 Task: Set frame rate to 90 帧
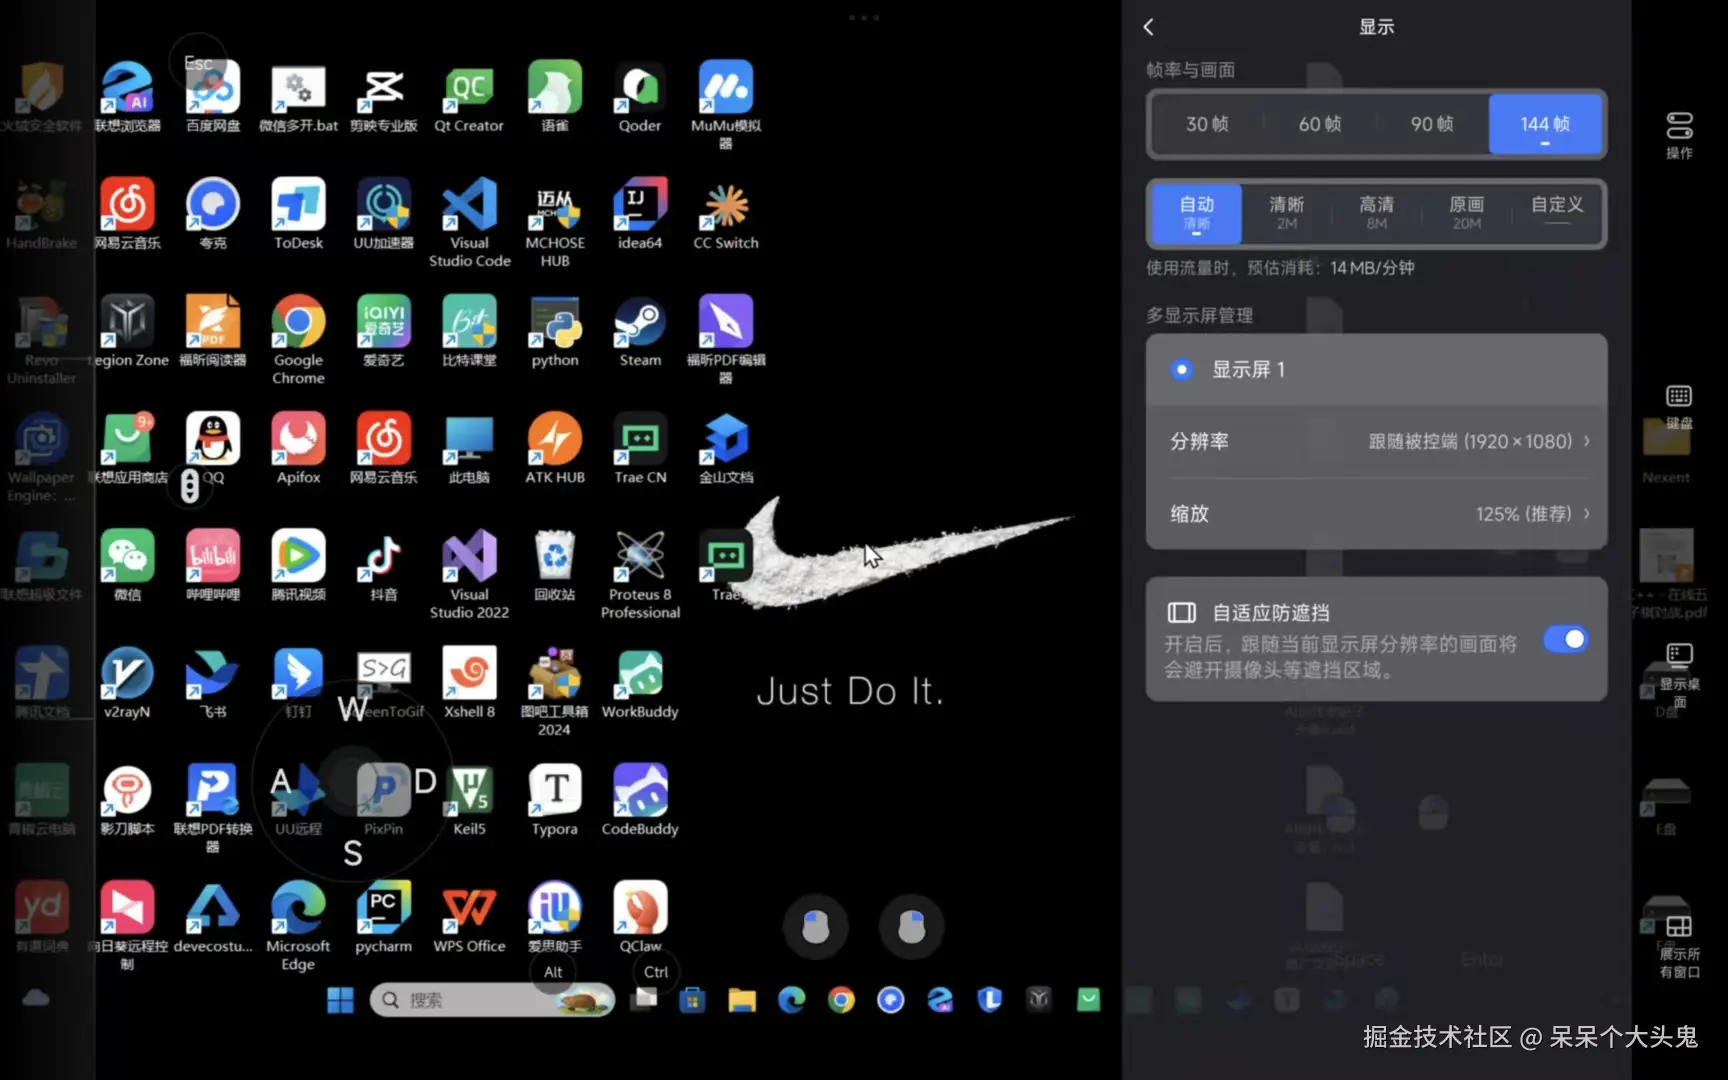[x=1432, y=124]
